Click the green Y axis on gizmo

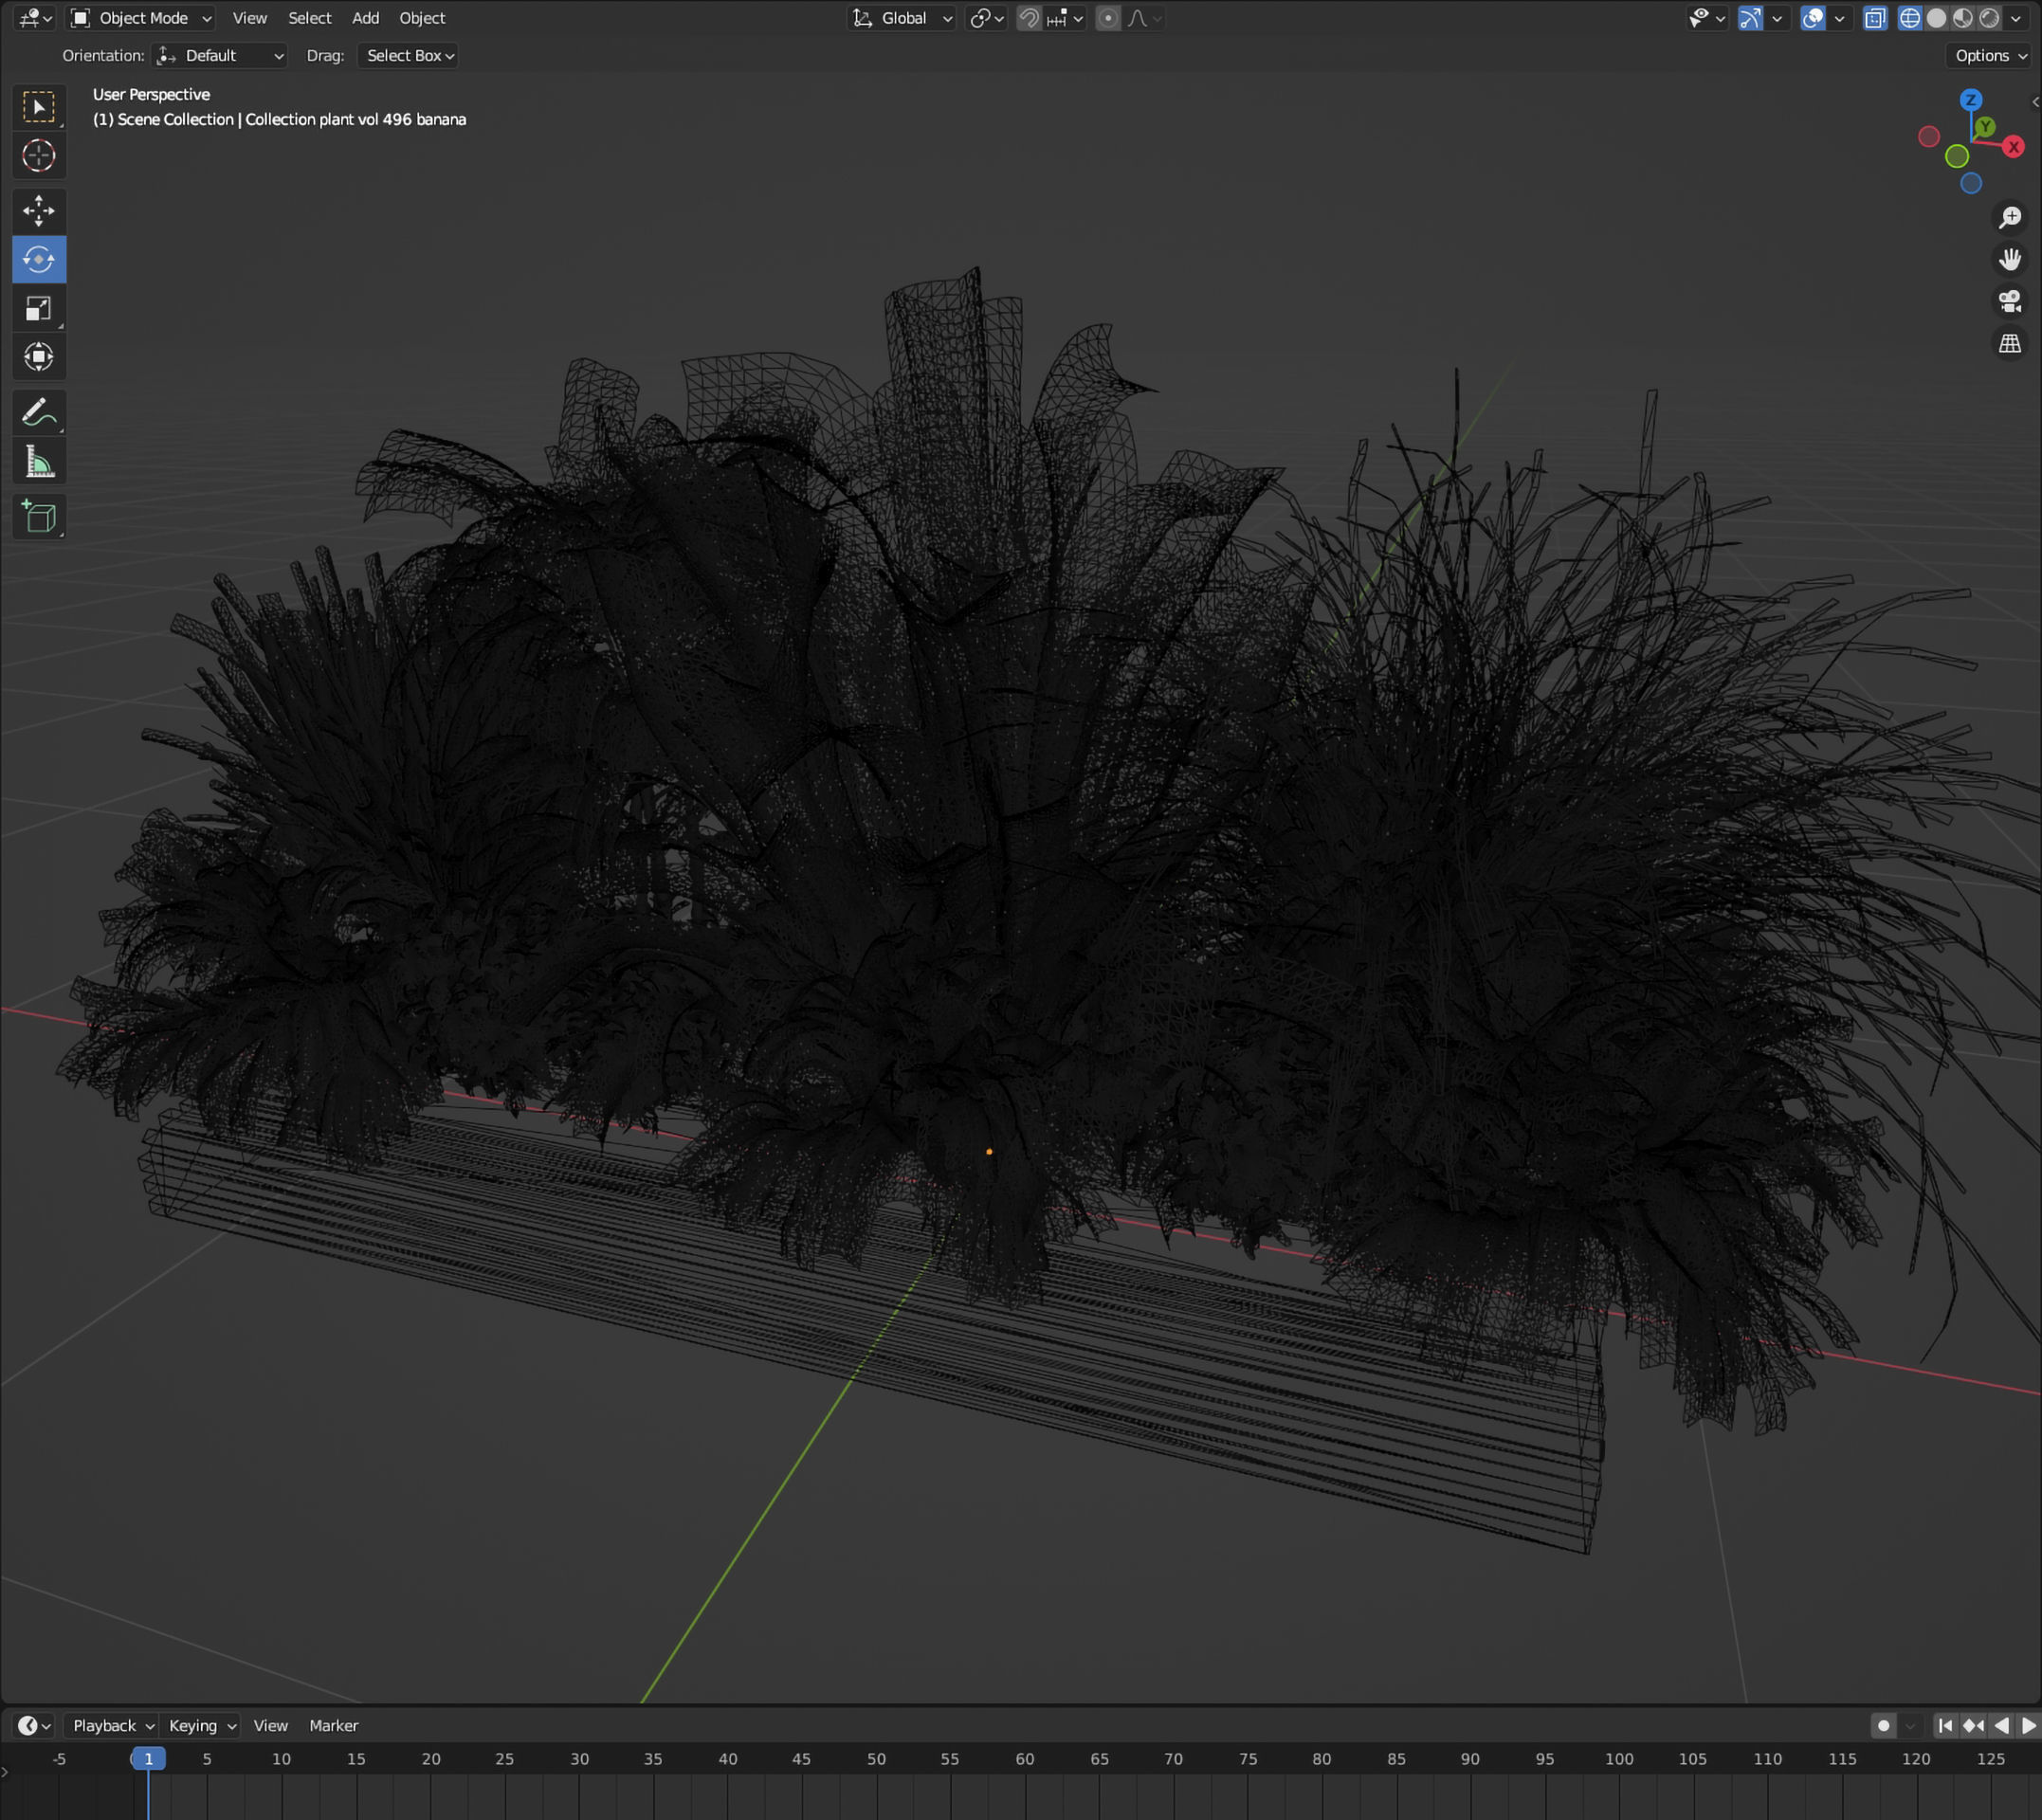[1985, 126]
